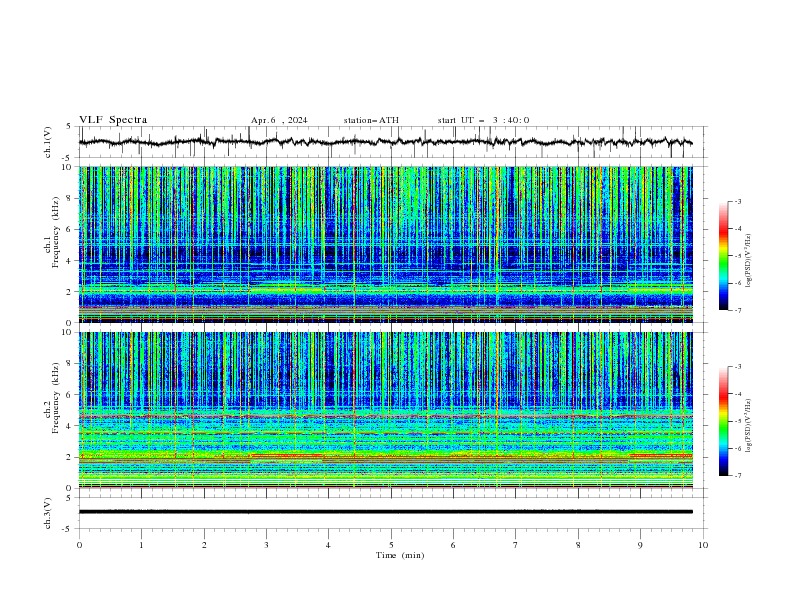792x612 pixels.
Task: Click the "-7" tick on the lower colorbar
Action: (x=738, y=475)
